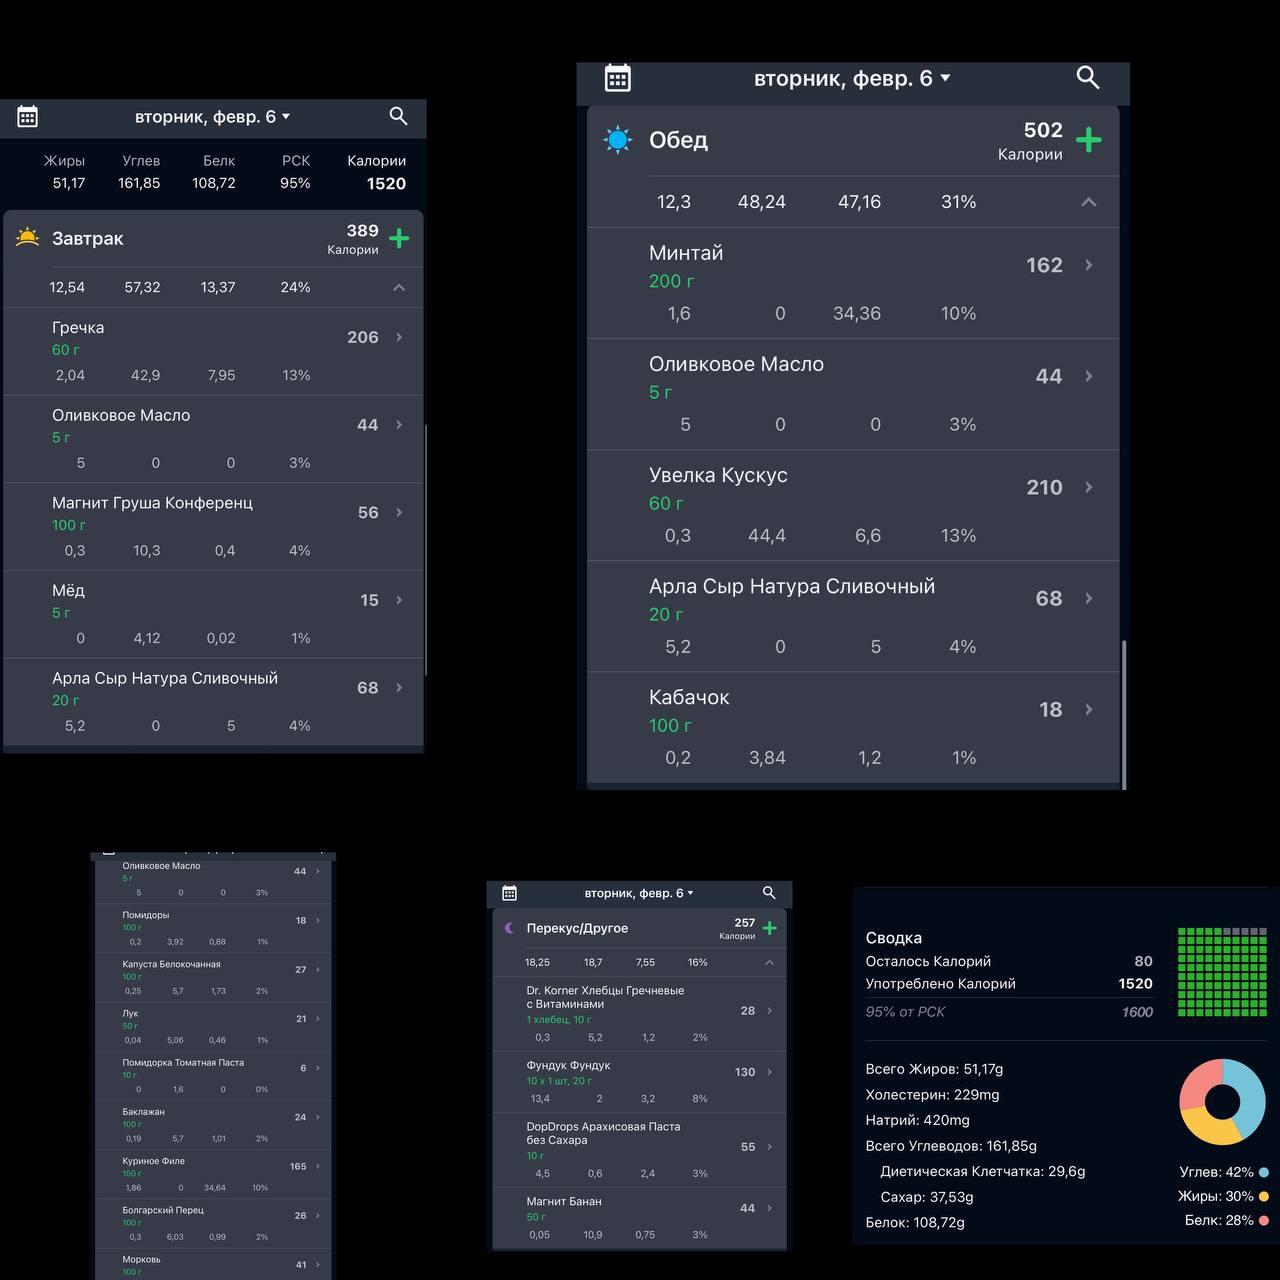
Task: Click the Холестерин: 229mg entry
Action: tap(932, 1094)
